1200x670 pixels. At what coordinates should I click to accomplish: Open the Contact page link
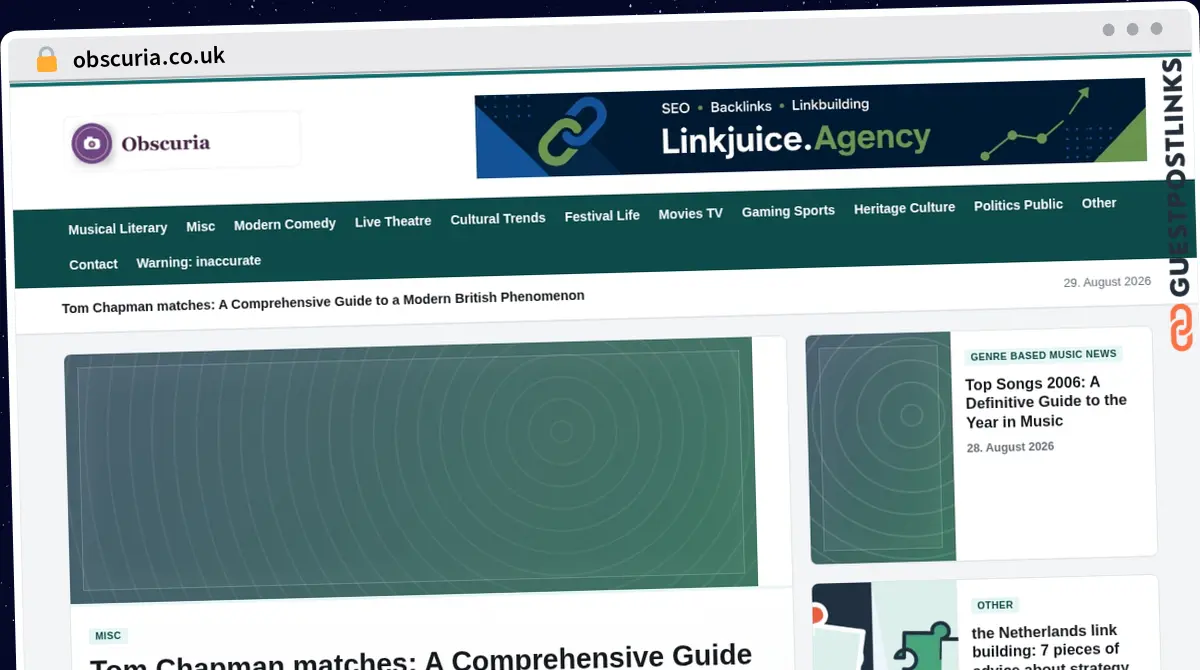click(93, 264)
